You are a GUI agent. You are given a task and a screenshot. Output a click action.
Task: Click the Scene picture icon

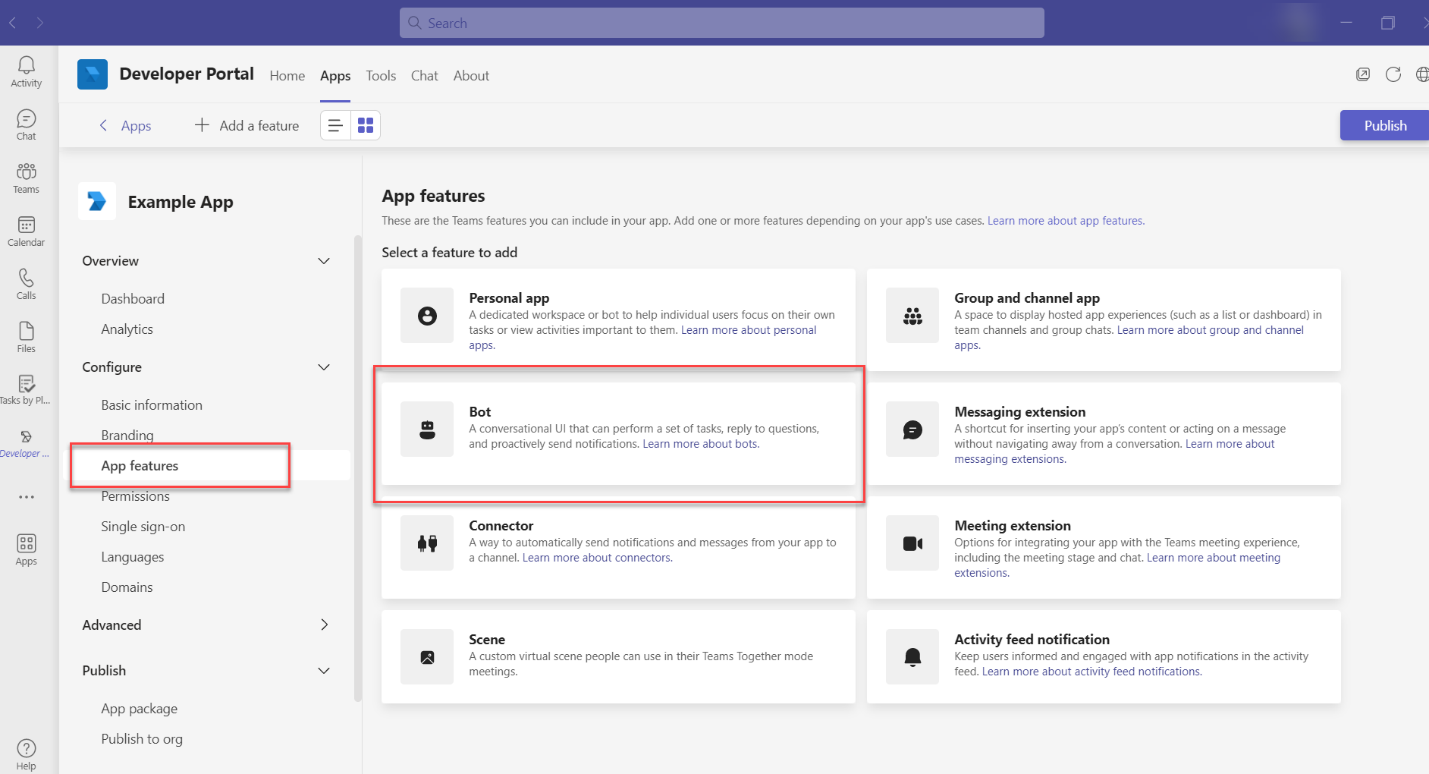(427, 657)
